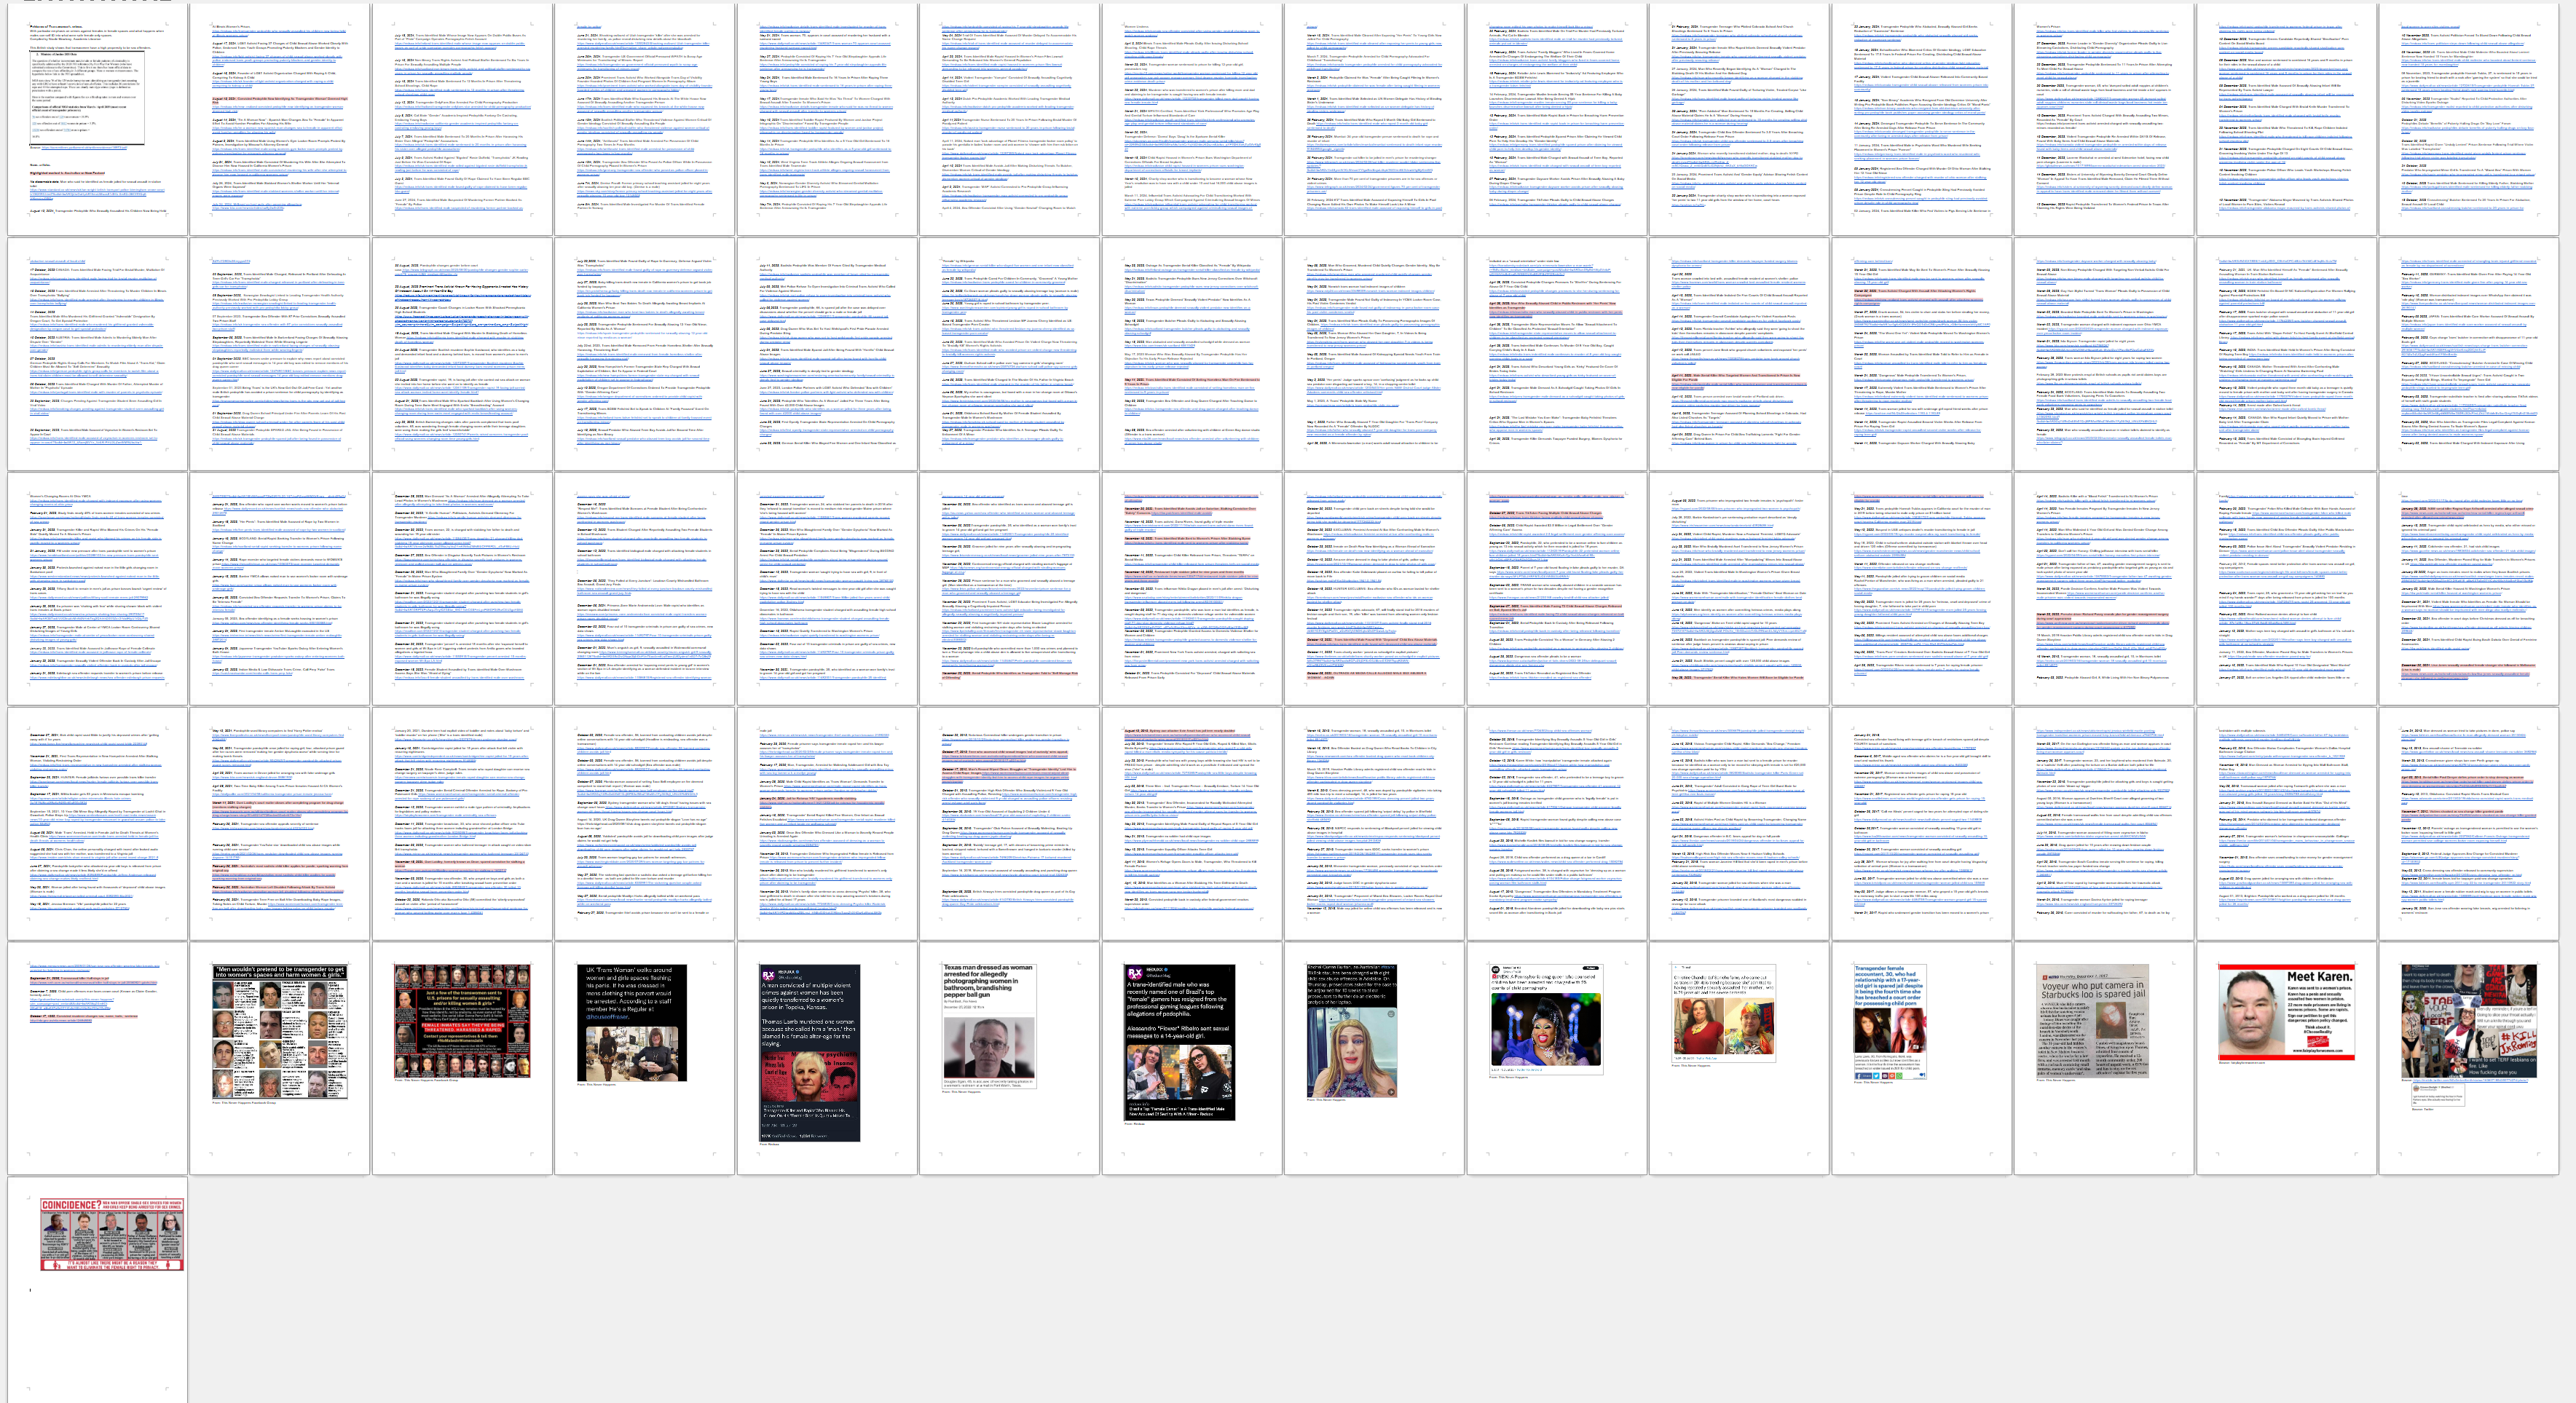Click the black post image showing two shop photos
The width and height of the screenshot is (2576, 1403).
coord(633,1022)
